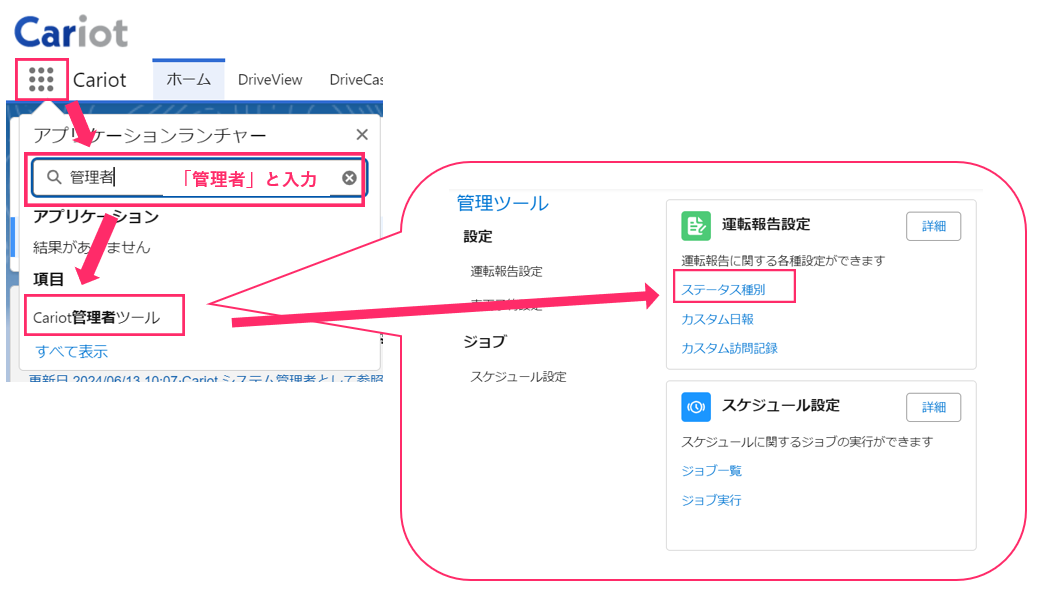Open 詳細 for 運転報告設定
This screenshot has height=592, width=1041.
pyautogui.click(x=933, y=226)
